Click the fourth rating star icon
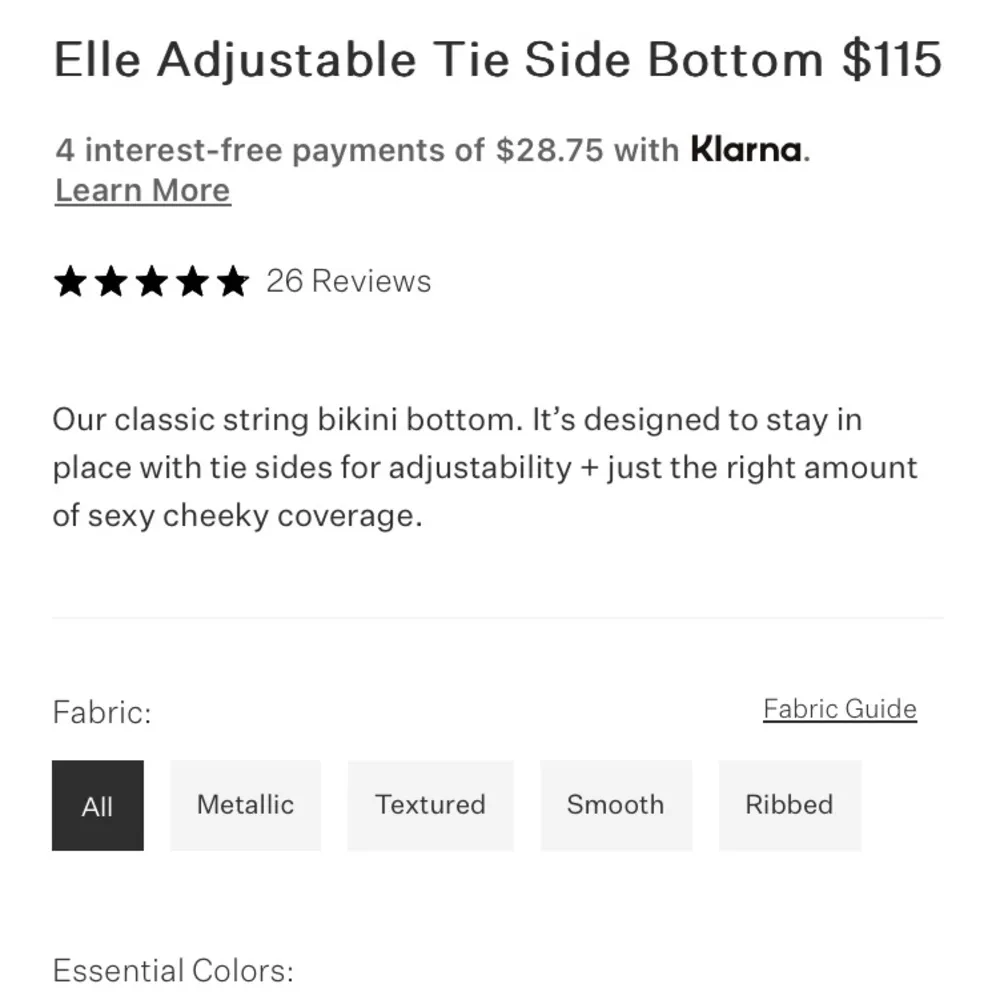Image resolution: width=1000 pixels, height=1000 pixels. [x=190, y=282]
